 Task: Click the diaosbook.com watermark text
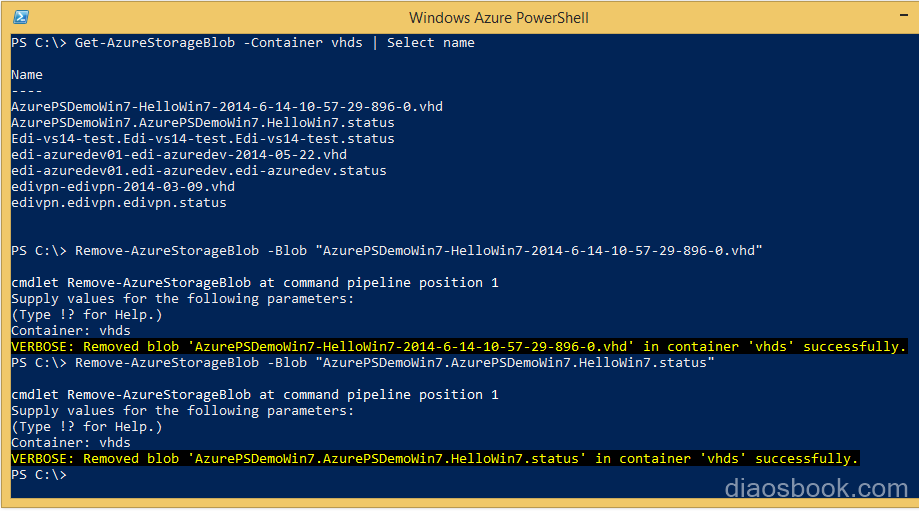(816, 488)
